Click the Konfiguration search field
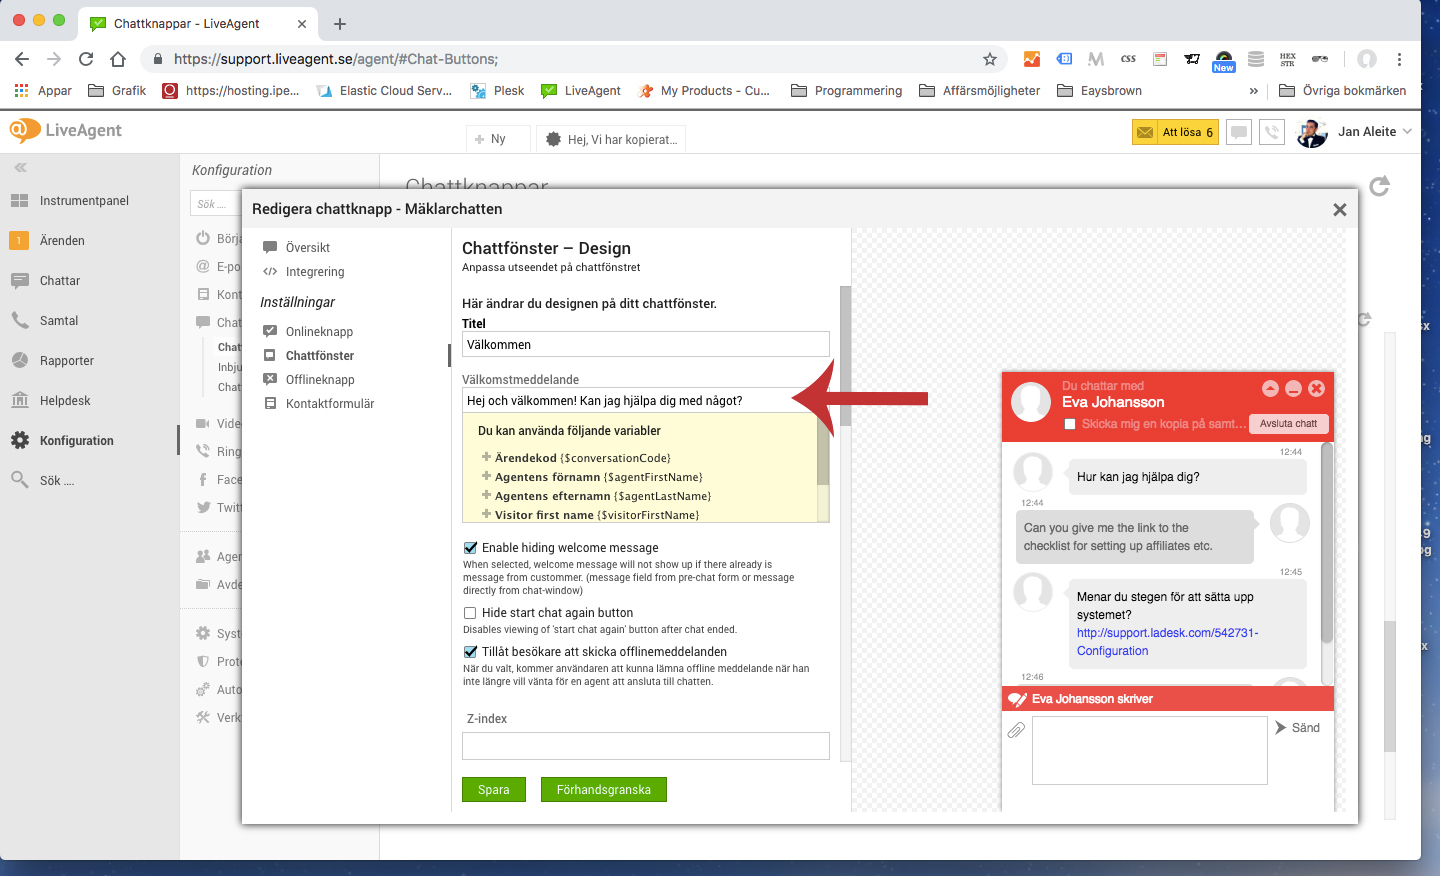The height and width of the screenshot is (876, 1440). pyautogui.click(x=216, y=204)
